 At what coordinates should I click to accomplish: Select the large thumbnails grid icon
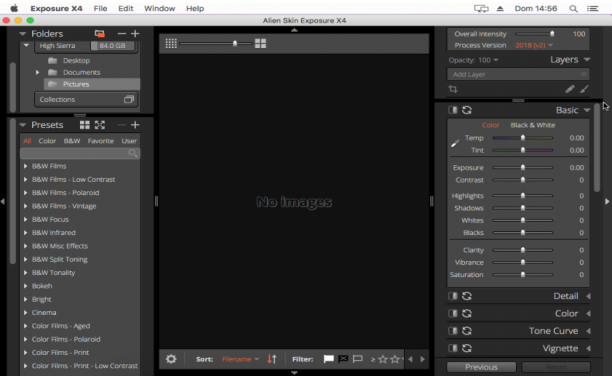click(260, 43)
